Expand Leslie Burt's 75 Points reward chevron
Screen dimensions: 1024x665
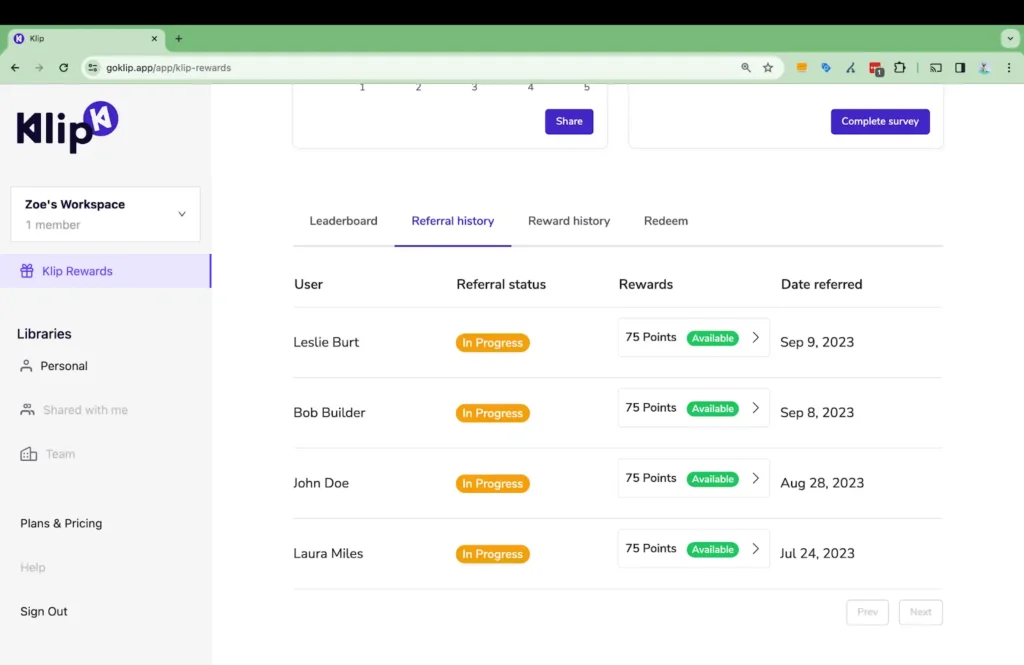coord(755,338)
